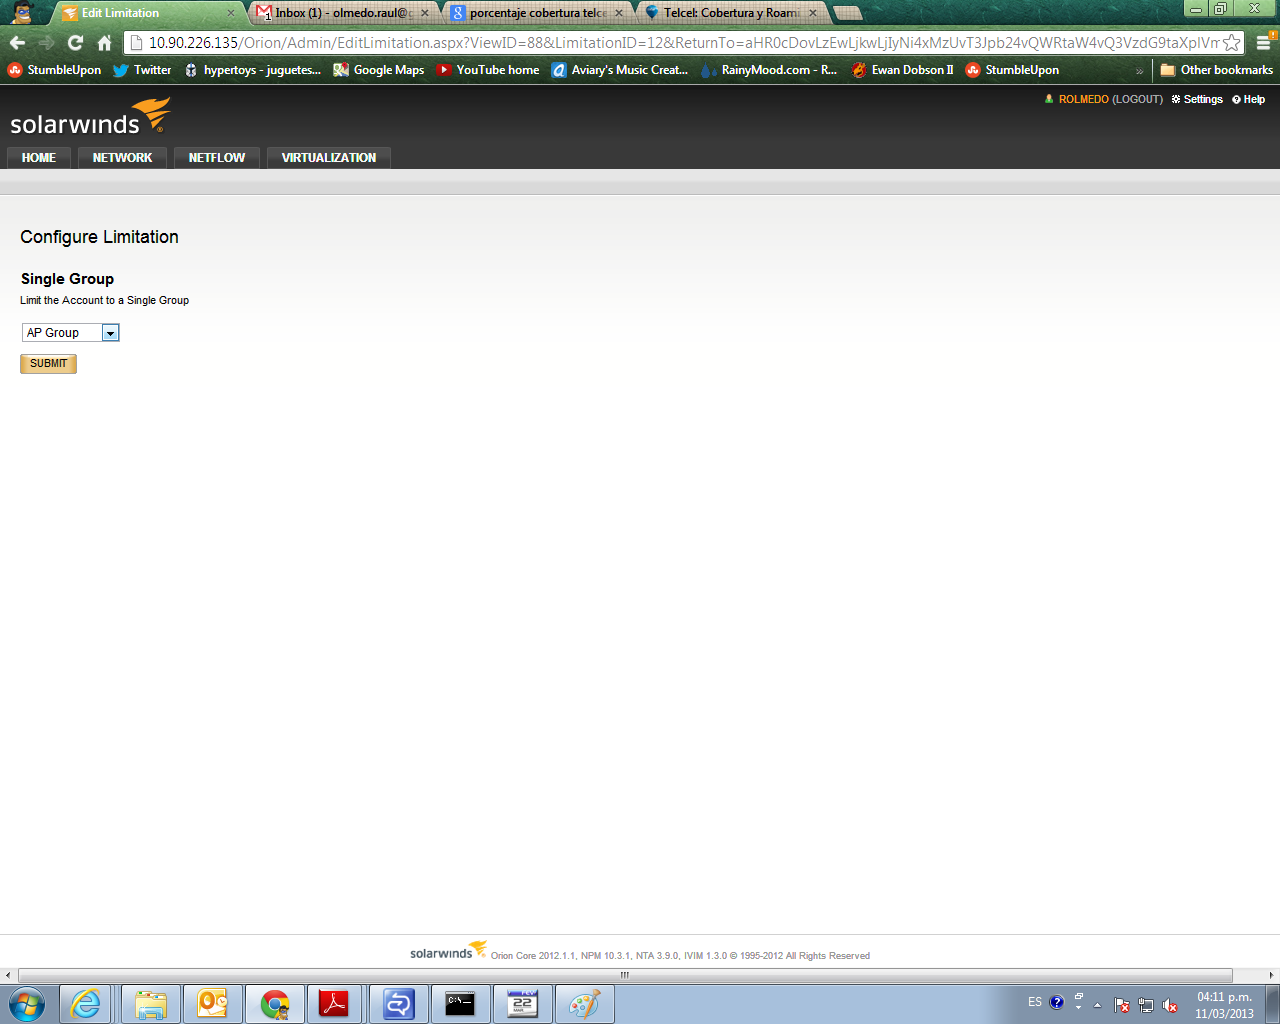This screenshot has height=1024, width=1280.
Task: Open Adobe Reader from the taskbar
Action: point(334,1004)
